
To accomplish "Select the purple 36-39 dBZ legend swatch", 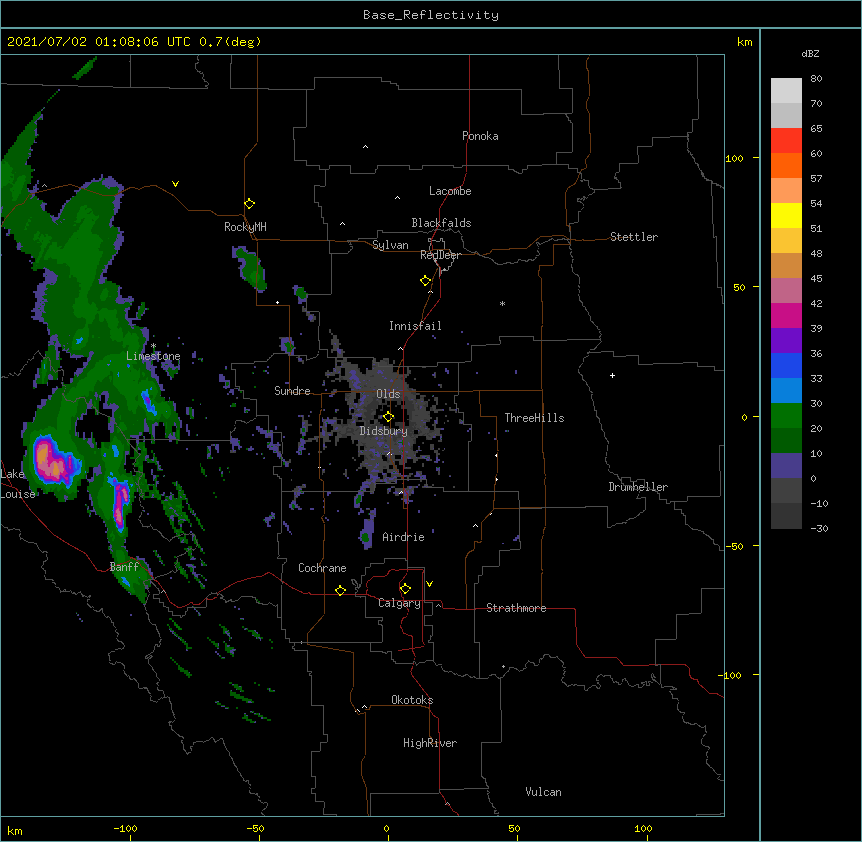I will 786,341.
